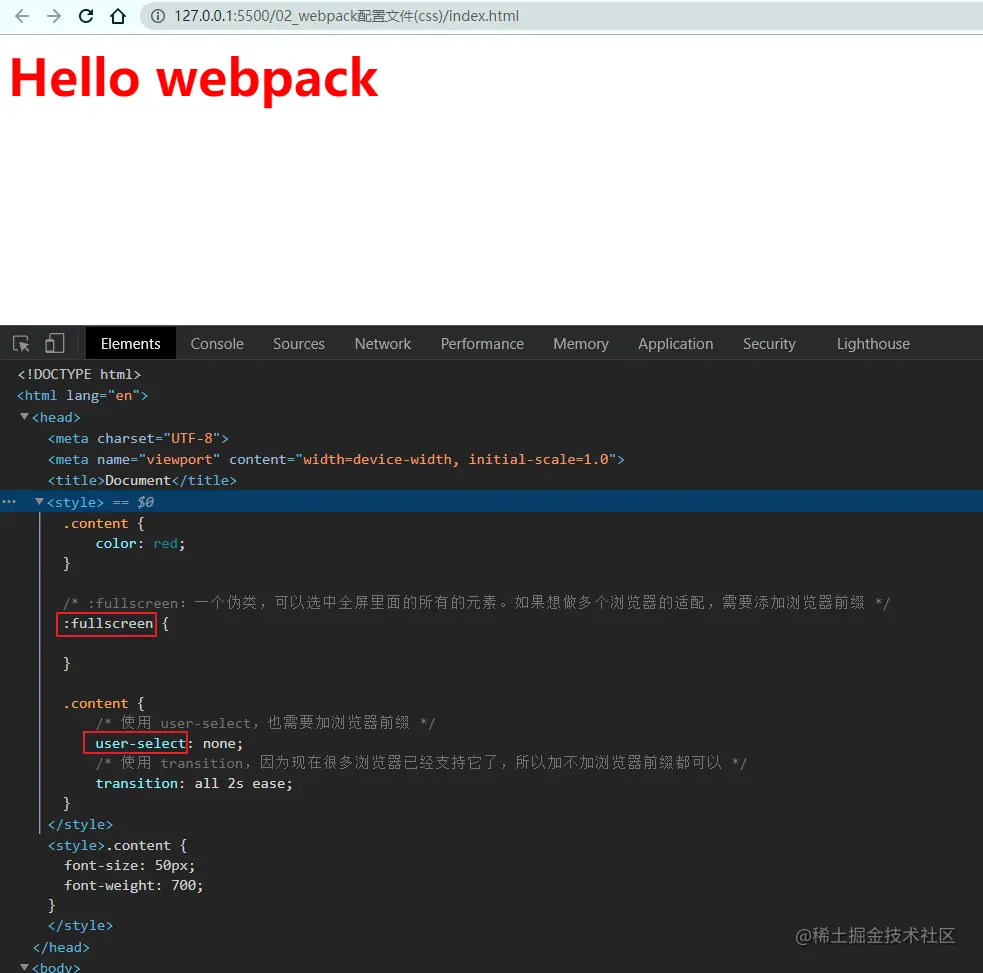The height and width of the screenshot is (973, 983).
Task: Select the DOCTYPE html line
Action: [79, 374]
